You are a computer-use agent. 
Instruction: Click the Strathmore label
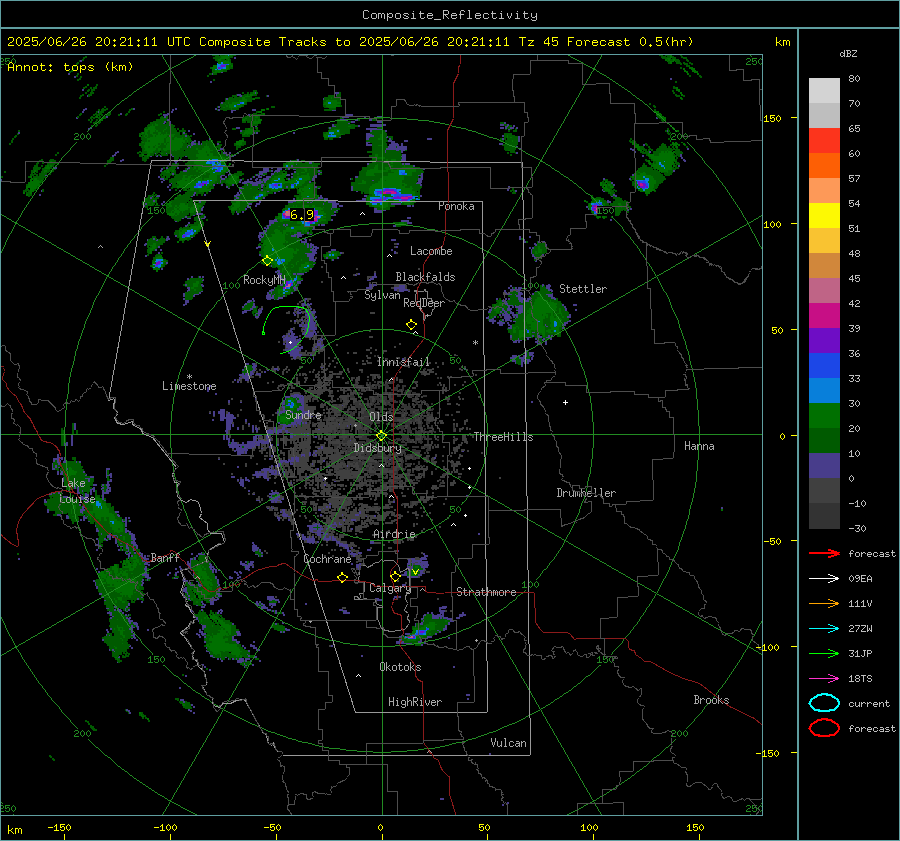coord(486,592)
